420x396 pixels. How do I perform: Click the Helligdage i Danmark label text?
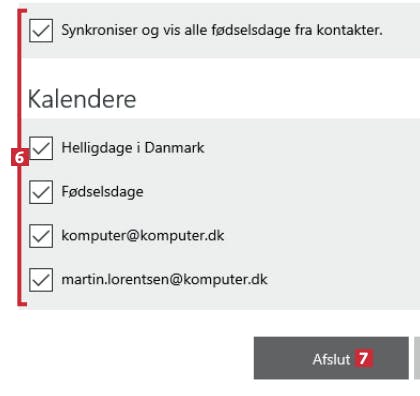coord(133,148)
